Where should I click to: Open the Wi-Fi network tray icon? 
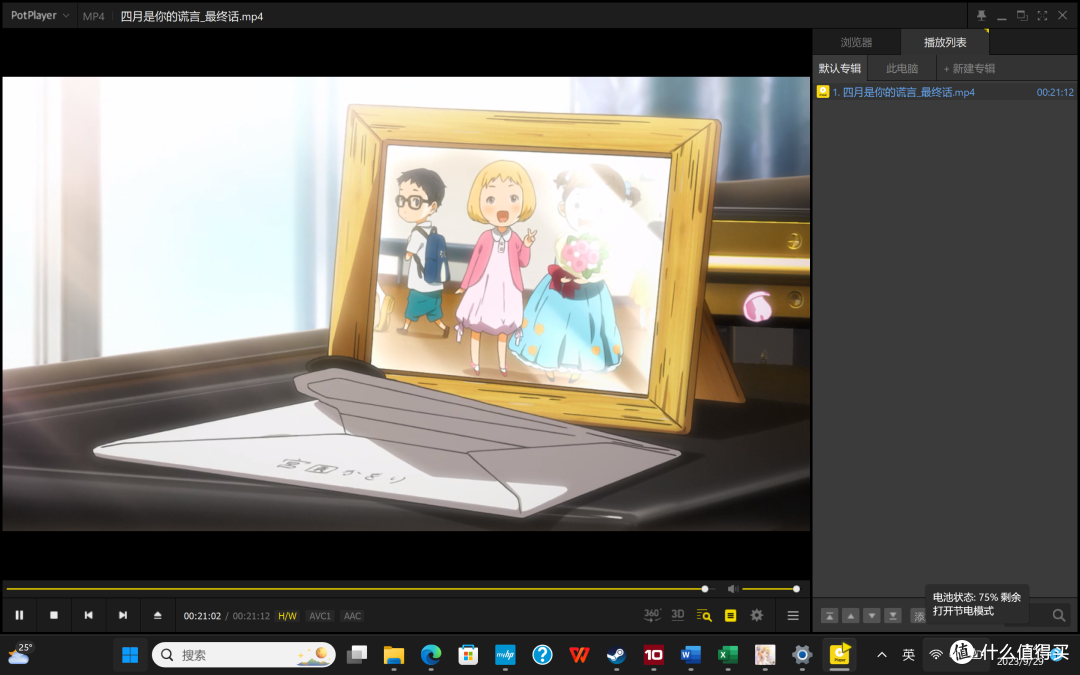935,654
